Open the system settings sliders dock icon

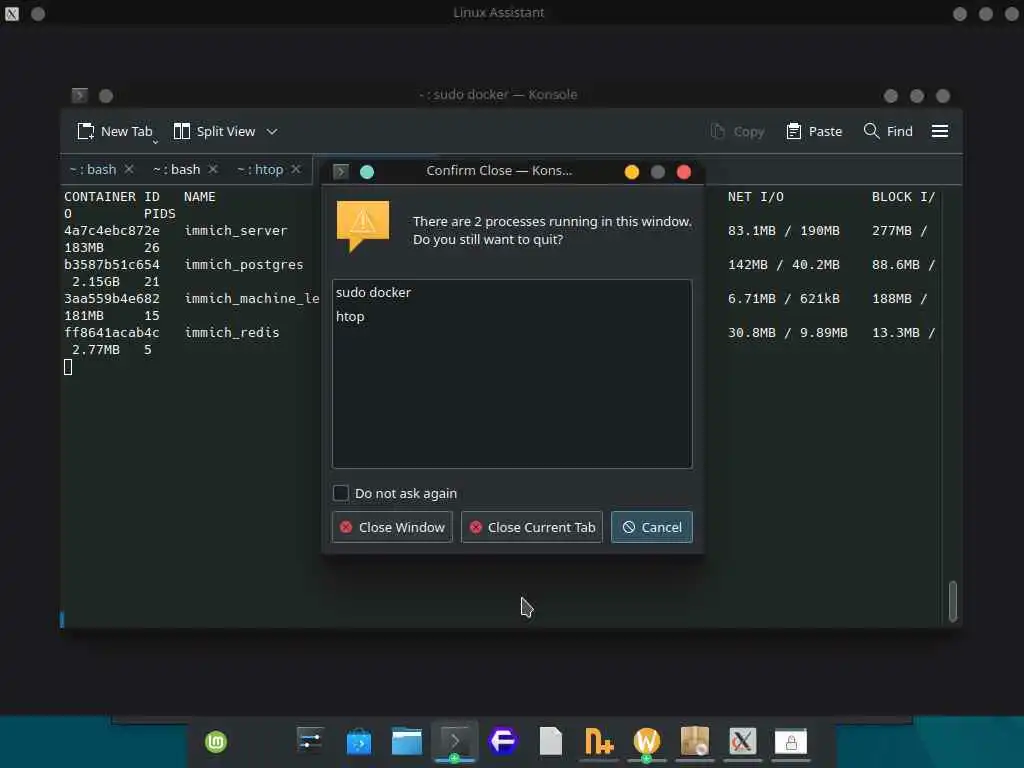pos(310,741)
